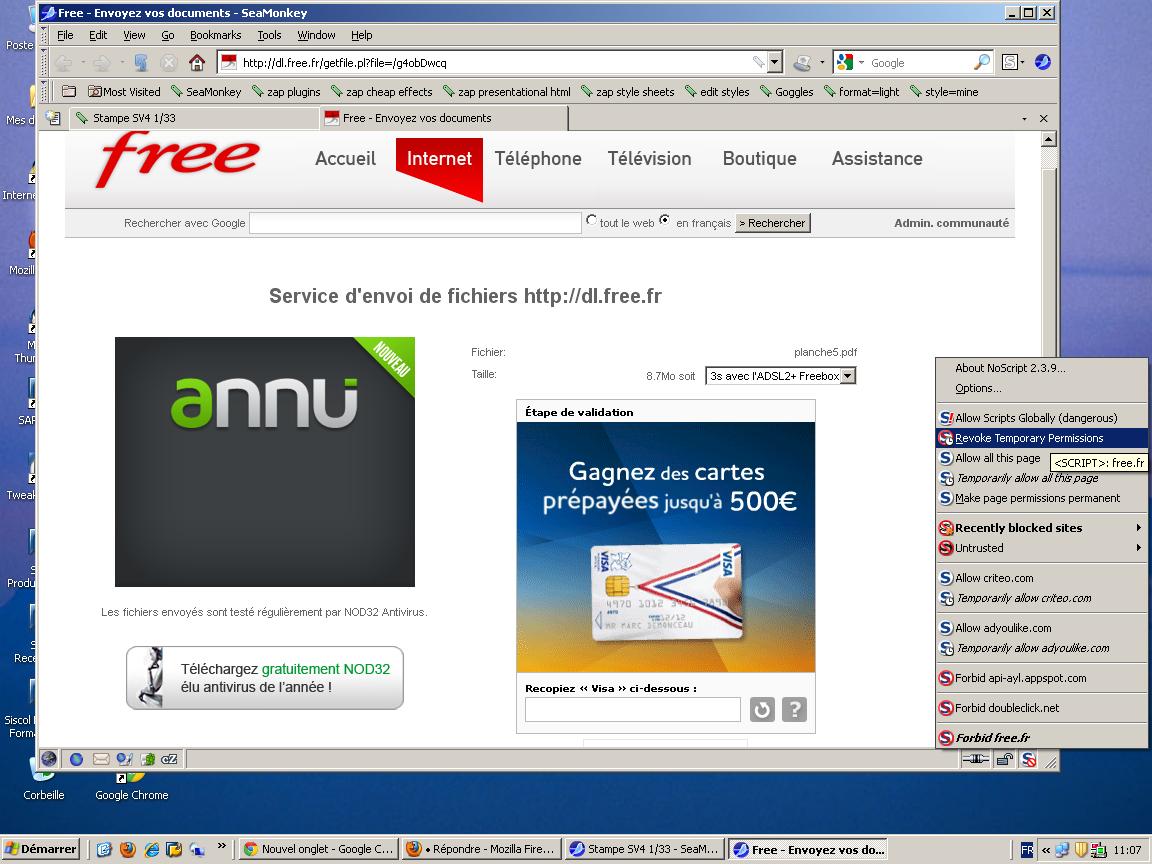The width and height of the screenshot is (1152, 864).
Task: Click the Démarrer start button
Action: [41, 849]
